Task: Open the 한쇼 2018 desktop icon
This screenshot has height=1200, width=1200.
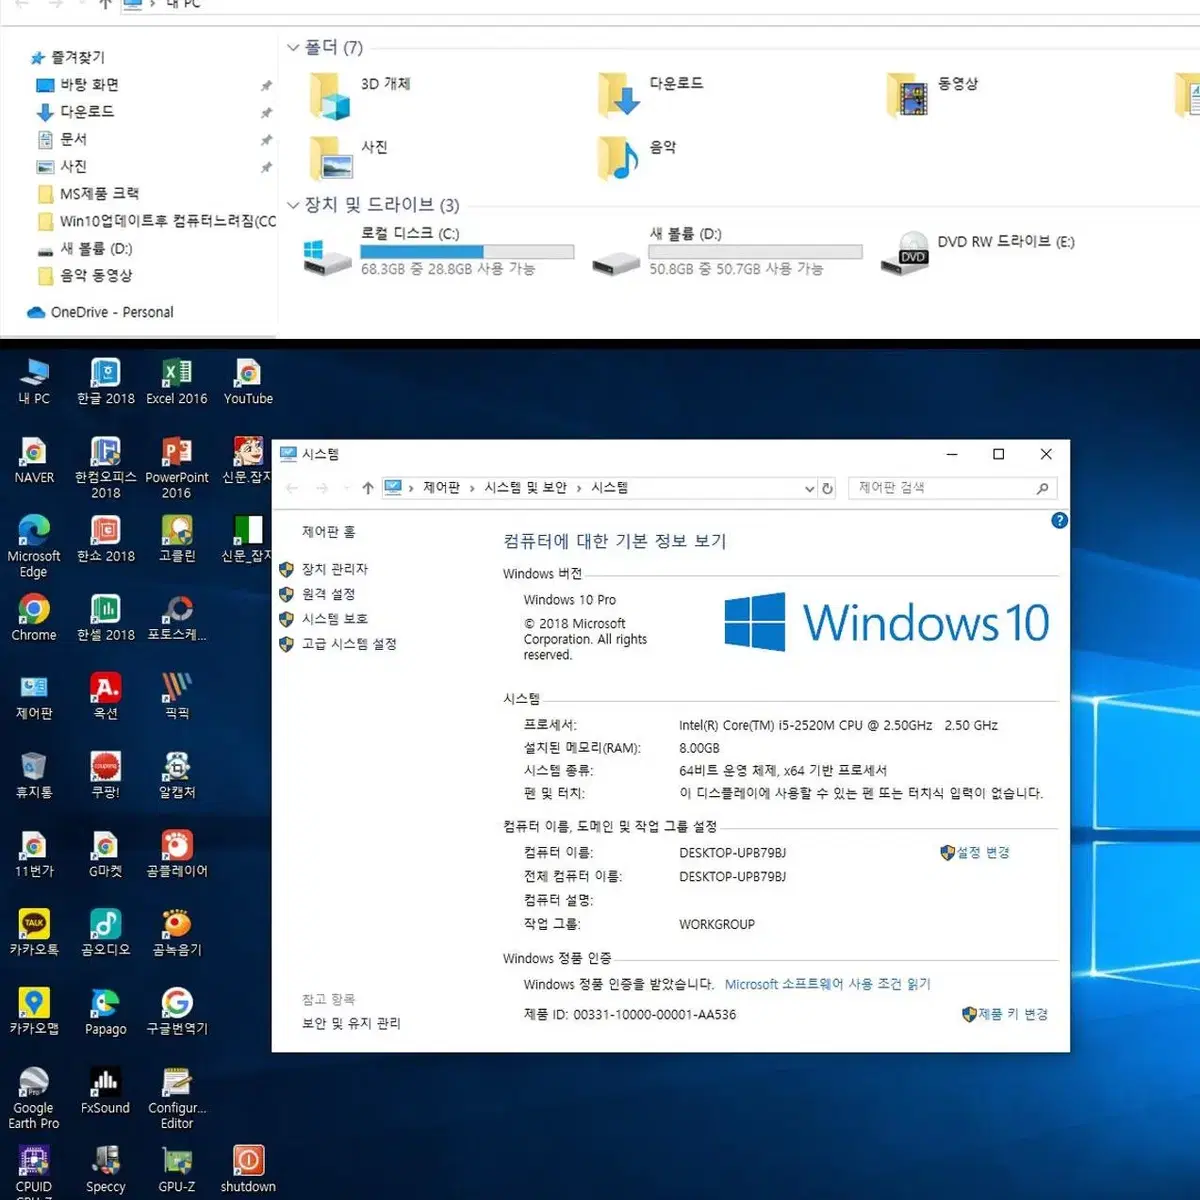Action: (106, 540)
